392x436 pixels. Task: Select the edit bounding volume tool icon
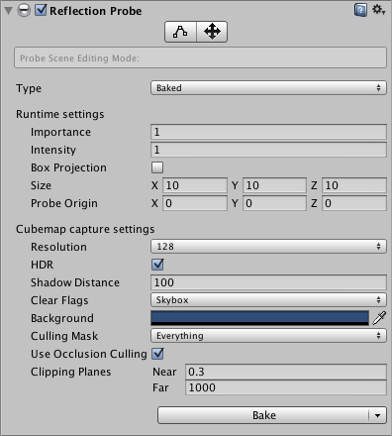point(180,32)
